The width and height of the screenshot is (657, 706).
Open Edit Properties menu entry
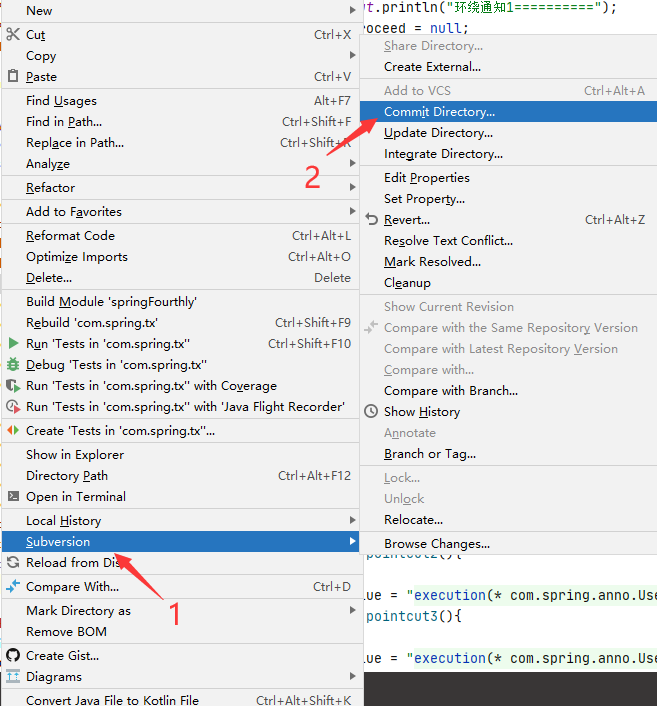tap(508, 177)
